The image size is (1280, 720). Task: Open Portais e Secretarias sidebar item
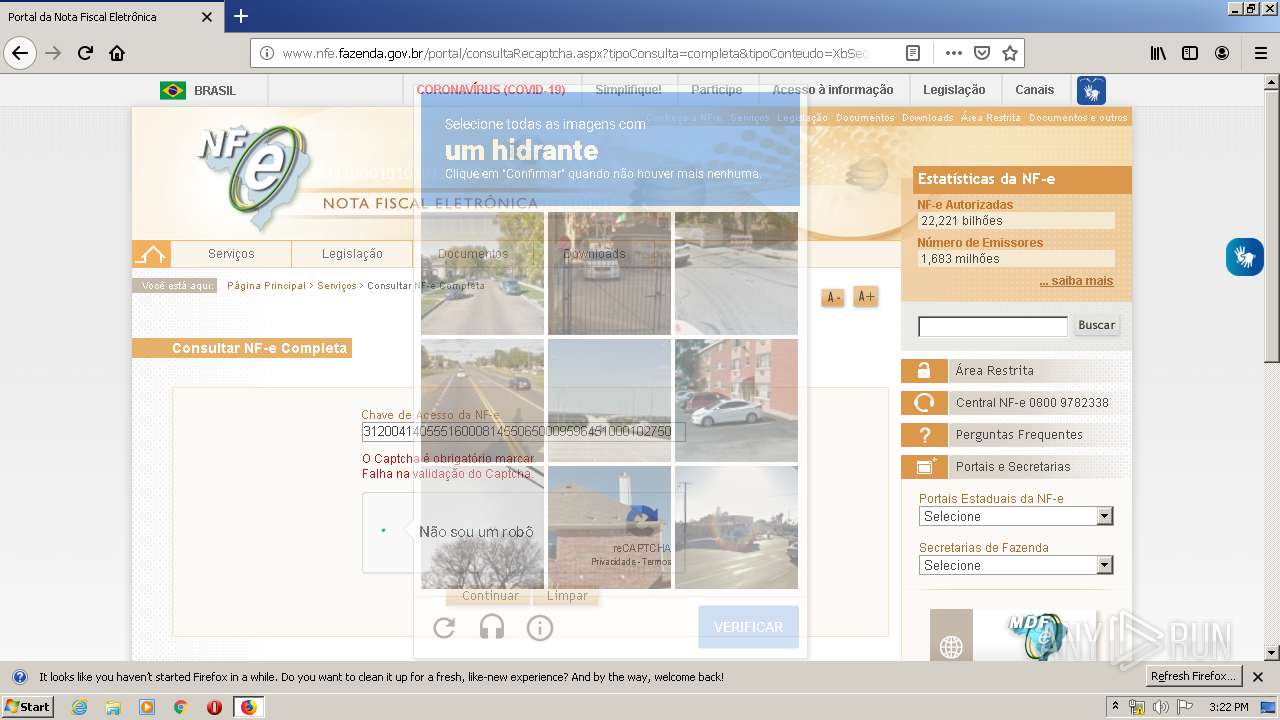(1015, 467)
